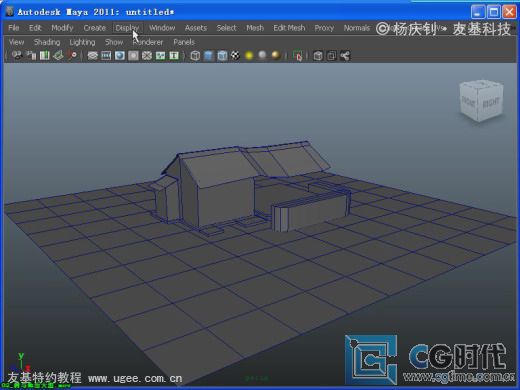Click the Wireframe on Shaded icon

coord(222,55)
